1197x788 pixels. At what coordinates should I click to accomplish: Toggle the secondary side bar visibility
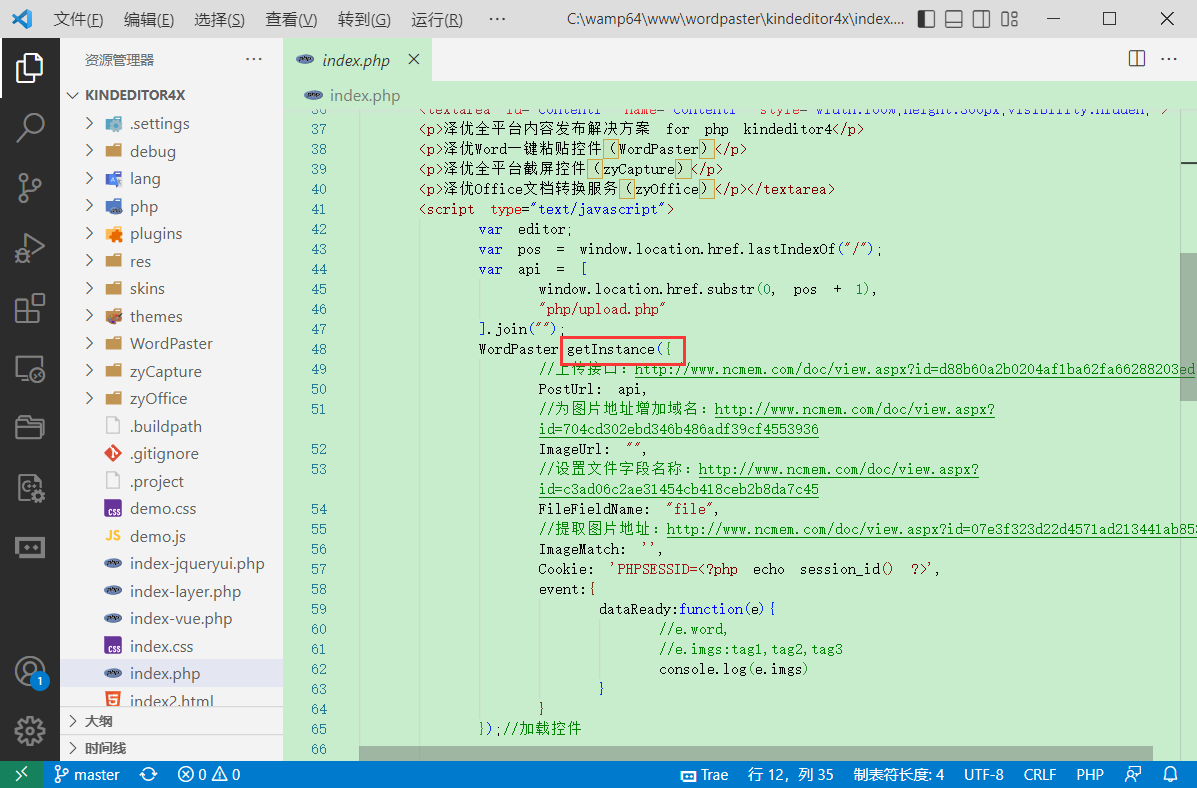(982, 19)
